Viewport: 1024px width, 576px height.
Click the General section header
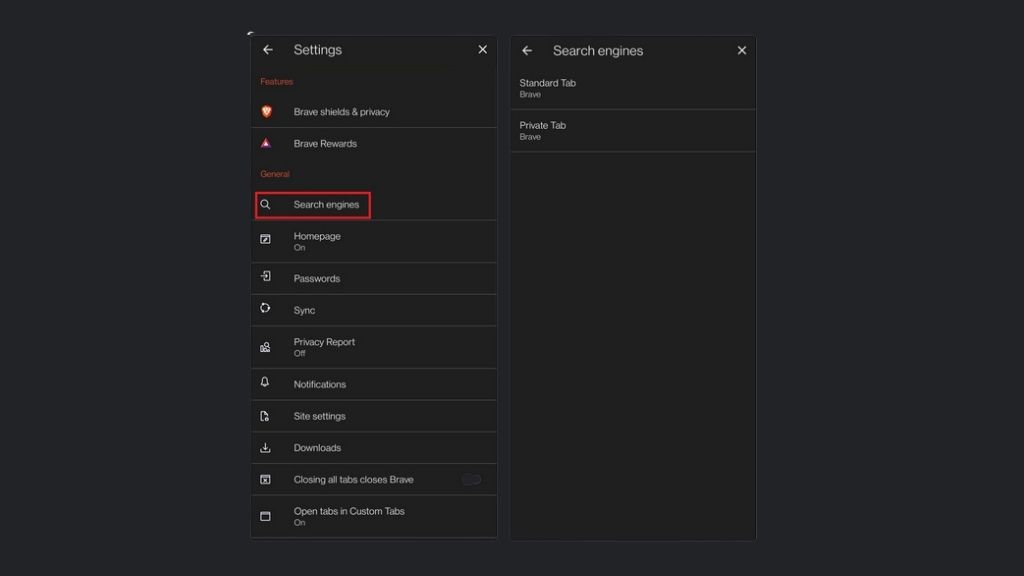[x=274, y=174]
